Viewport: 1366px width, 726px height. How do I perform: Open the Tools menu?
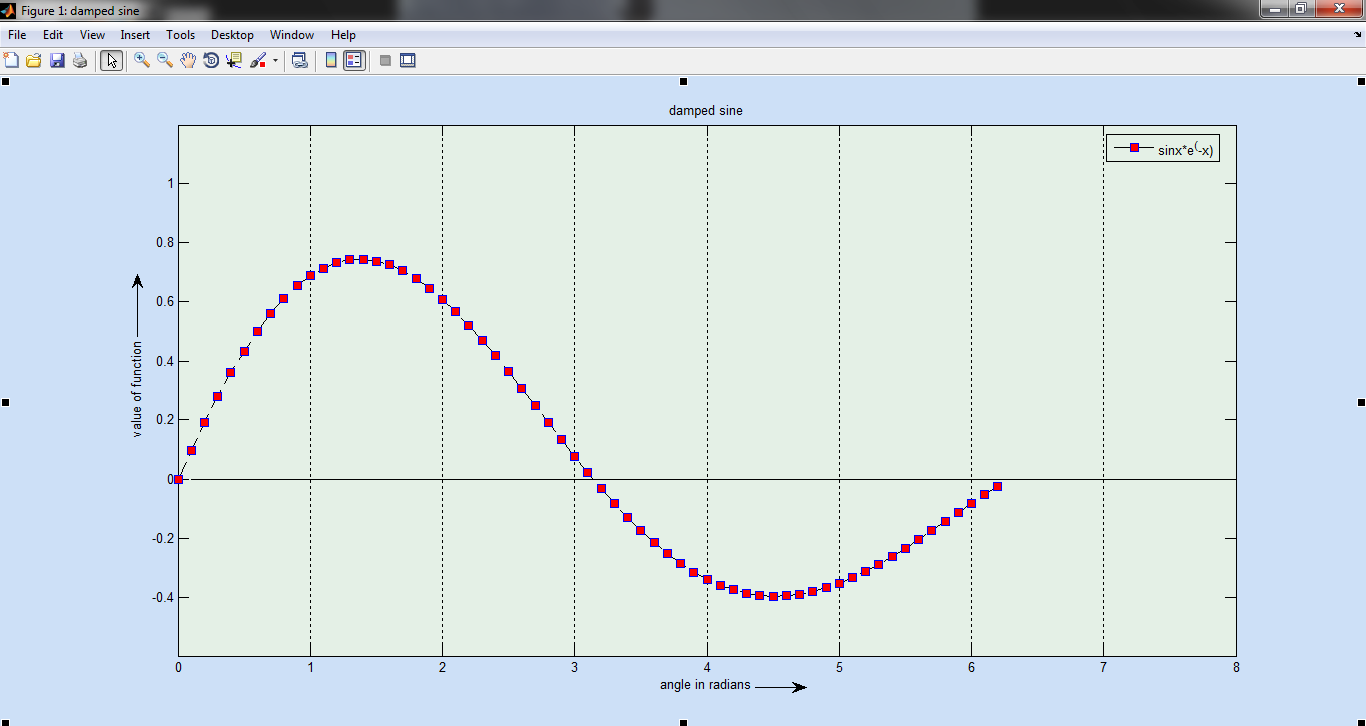coord(180,34)
